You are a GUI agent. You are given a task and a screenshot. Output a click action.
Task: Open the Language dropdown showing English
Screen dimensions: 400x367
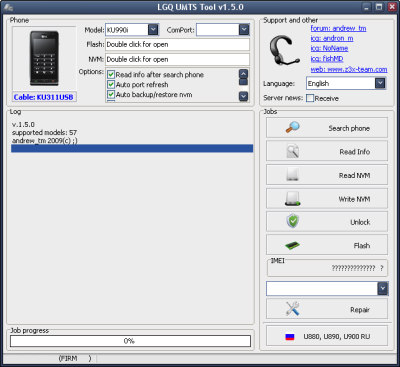380,83
